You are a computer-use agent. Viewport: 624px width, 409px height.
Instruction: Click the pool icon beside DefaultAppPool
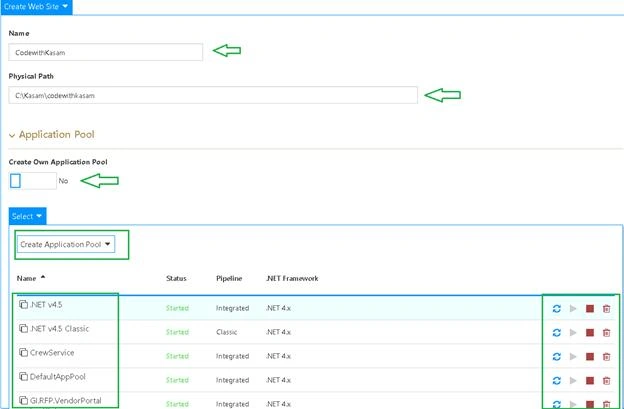(x=23, y=376)
